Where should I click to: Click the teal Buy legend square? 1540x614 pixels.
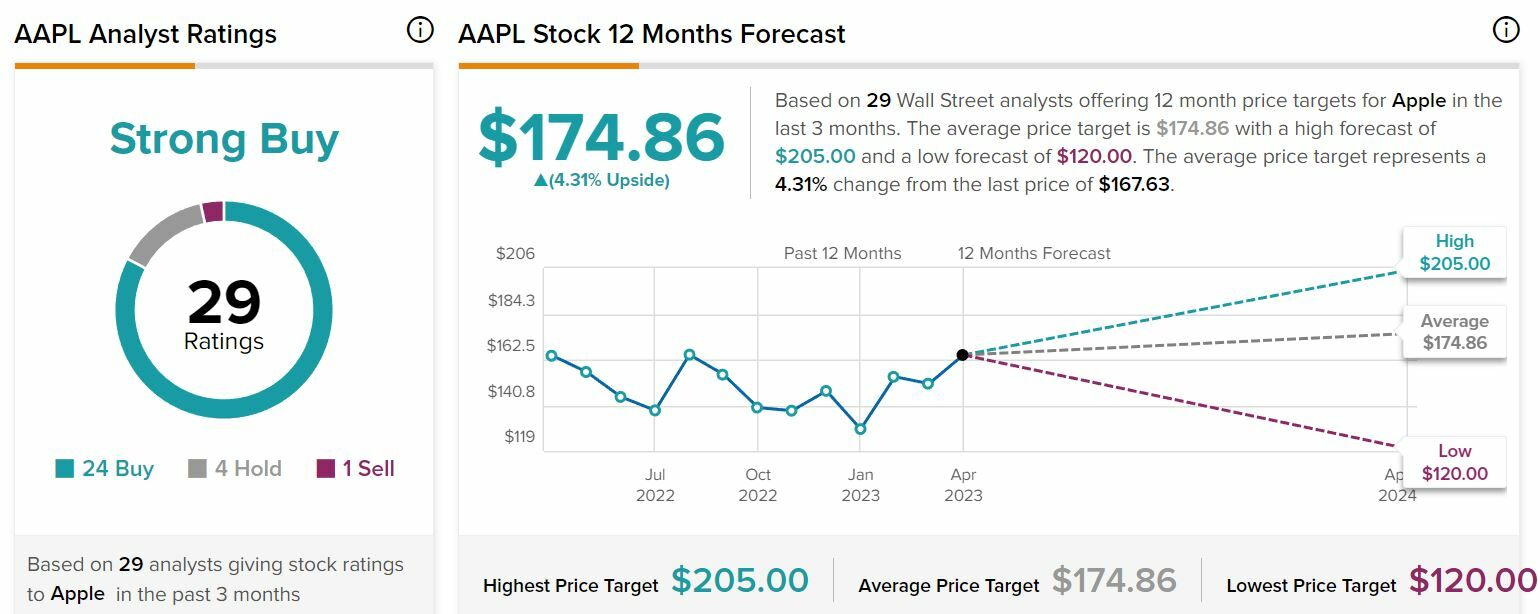[65, 469]
